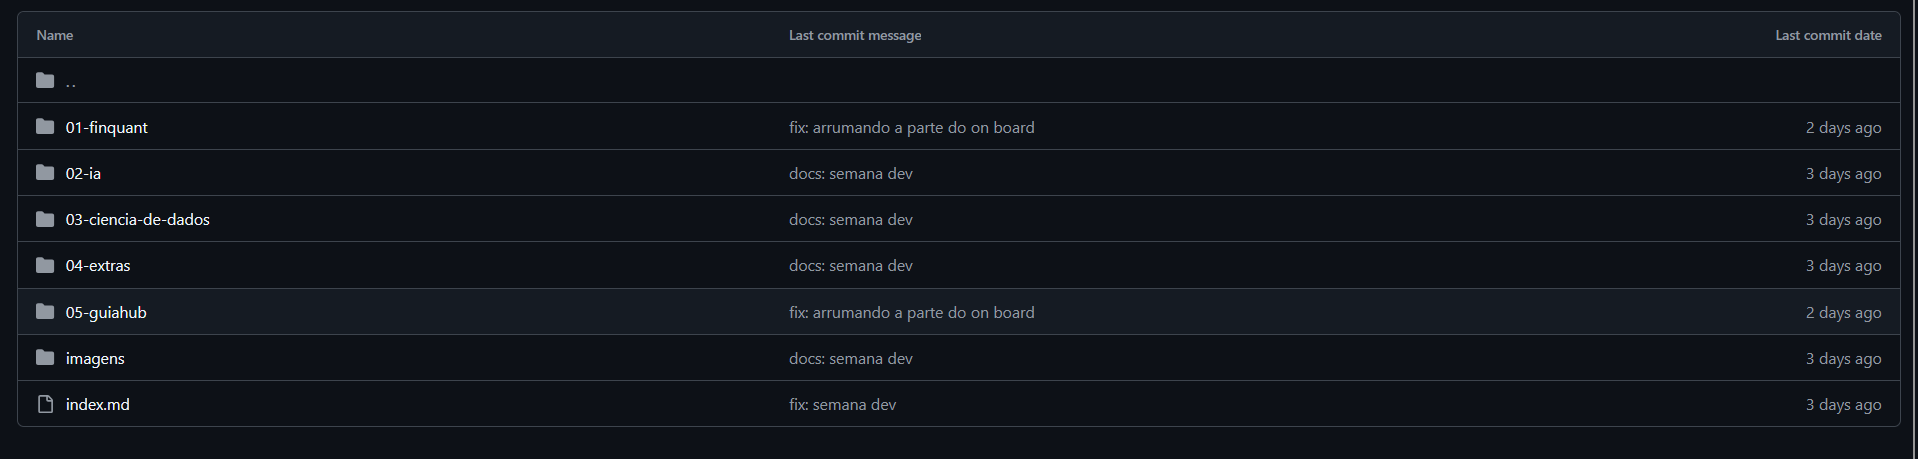The image size is (1918, 459).
Task: Open commit "fix: semana dev" for index.md
Action: [x=842, y=404]
